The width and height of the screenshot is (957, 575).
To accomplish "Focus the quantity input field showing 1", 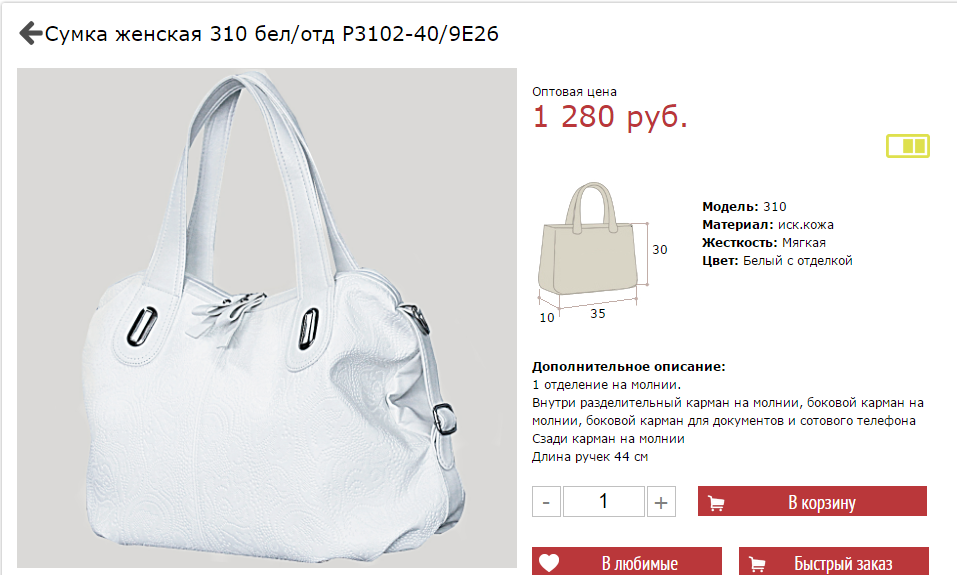I will click(x=604, y=502).
